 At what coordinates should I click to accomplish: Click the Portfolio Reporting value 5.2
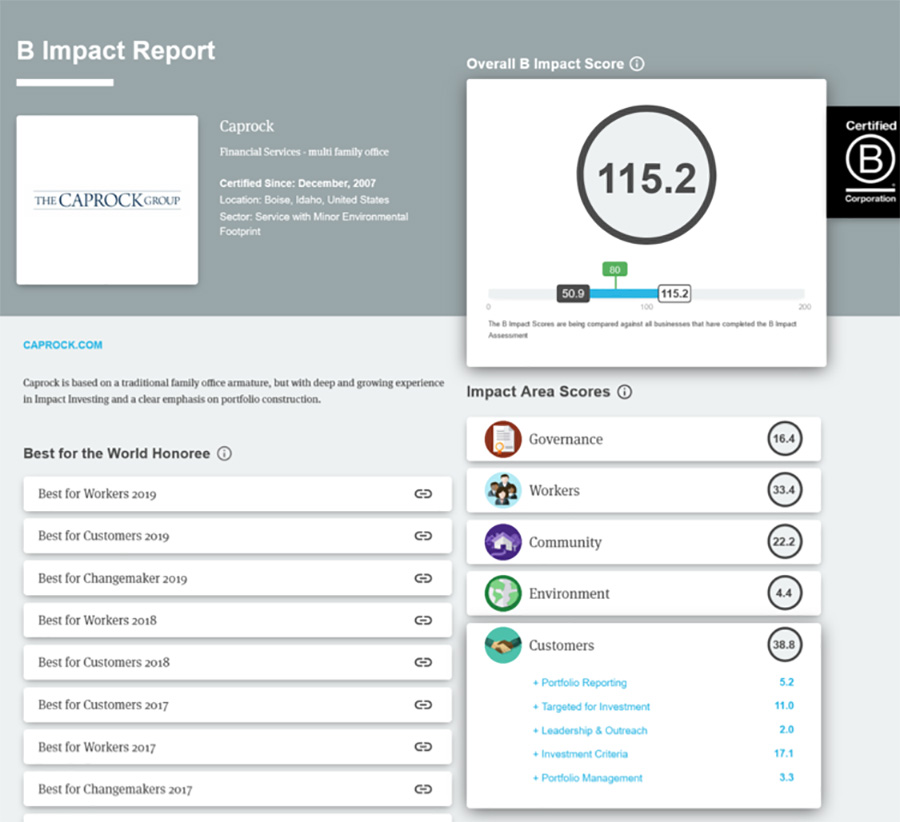point(786,682)
